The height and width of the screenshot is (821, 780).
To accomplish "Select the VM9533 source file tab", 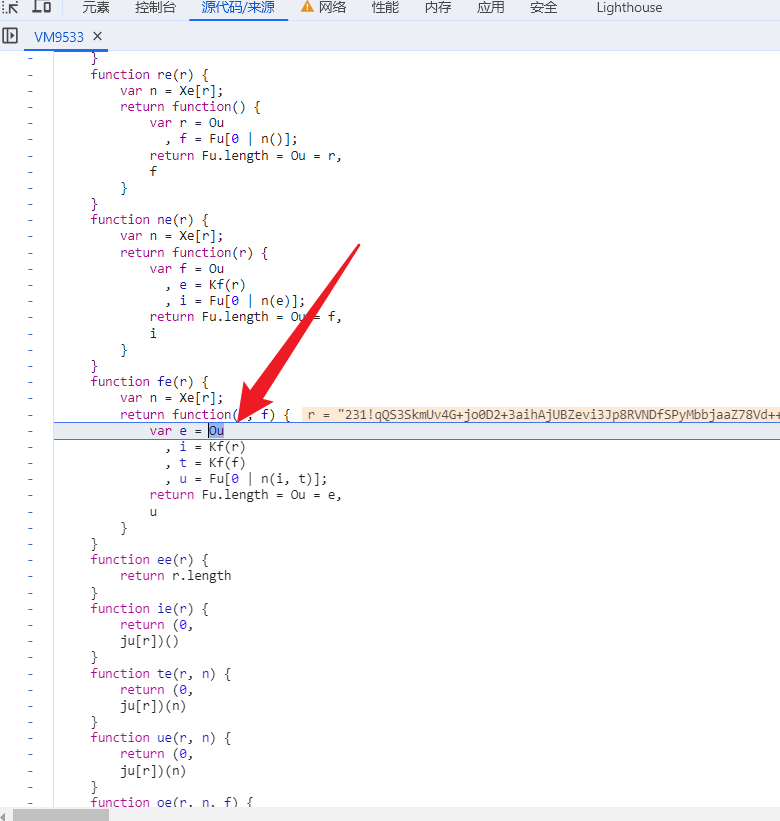I will (x=59, y=37).
